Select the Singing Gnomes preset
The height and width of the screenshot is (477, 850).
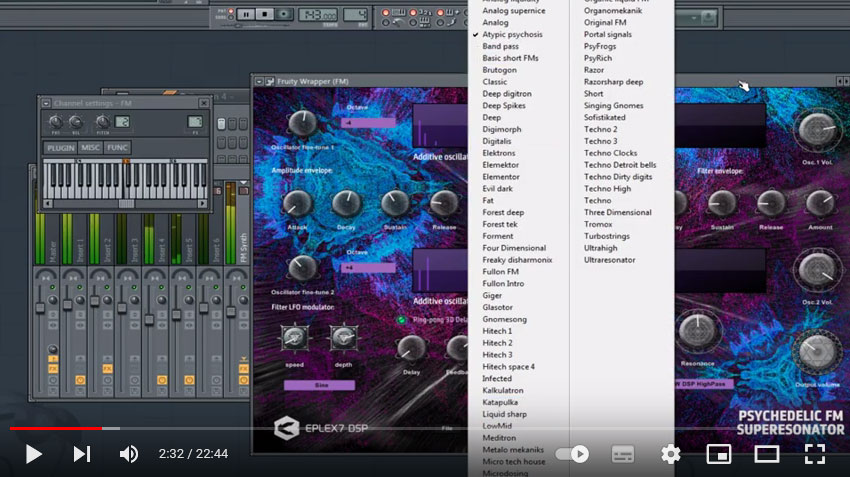pos(613,106)
